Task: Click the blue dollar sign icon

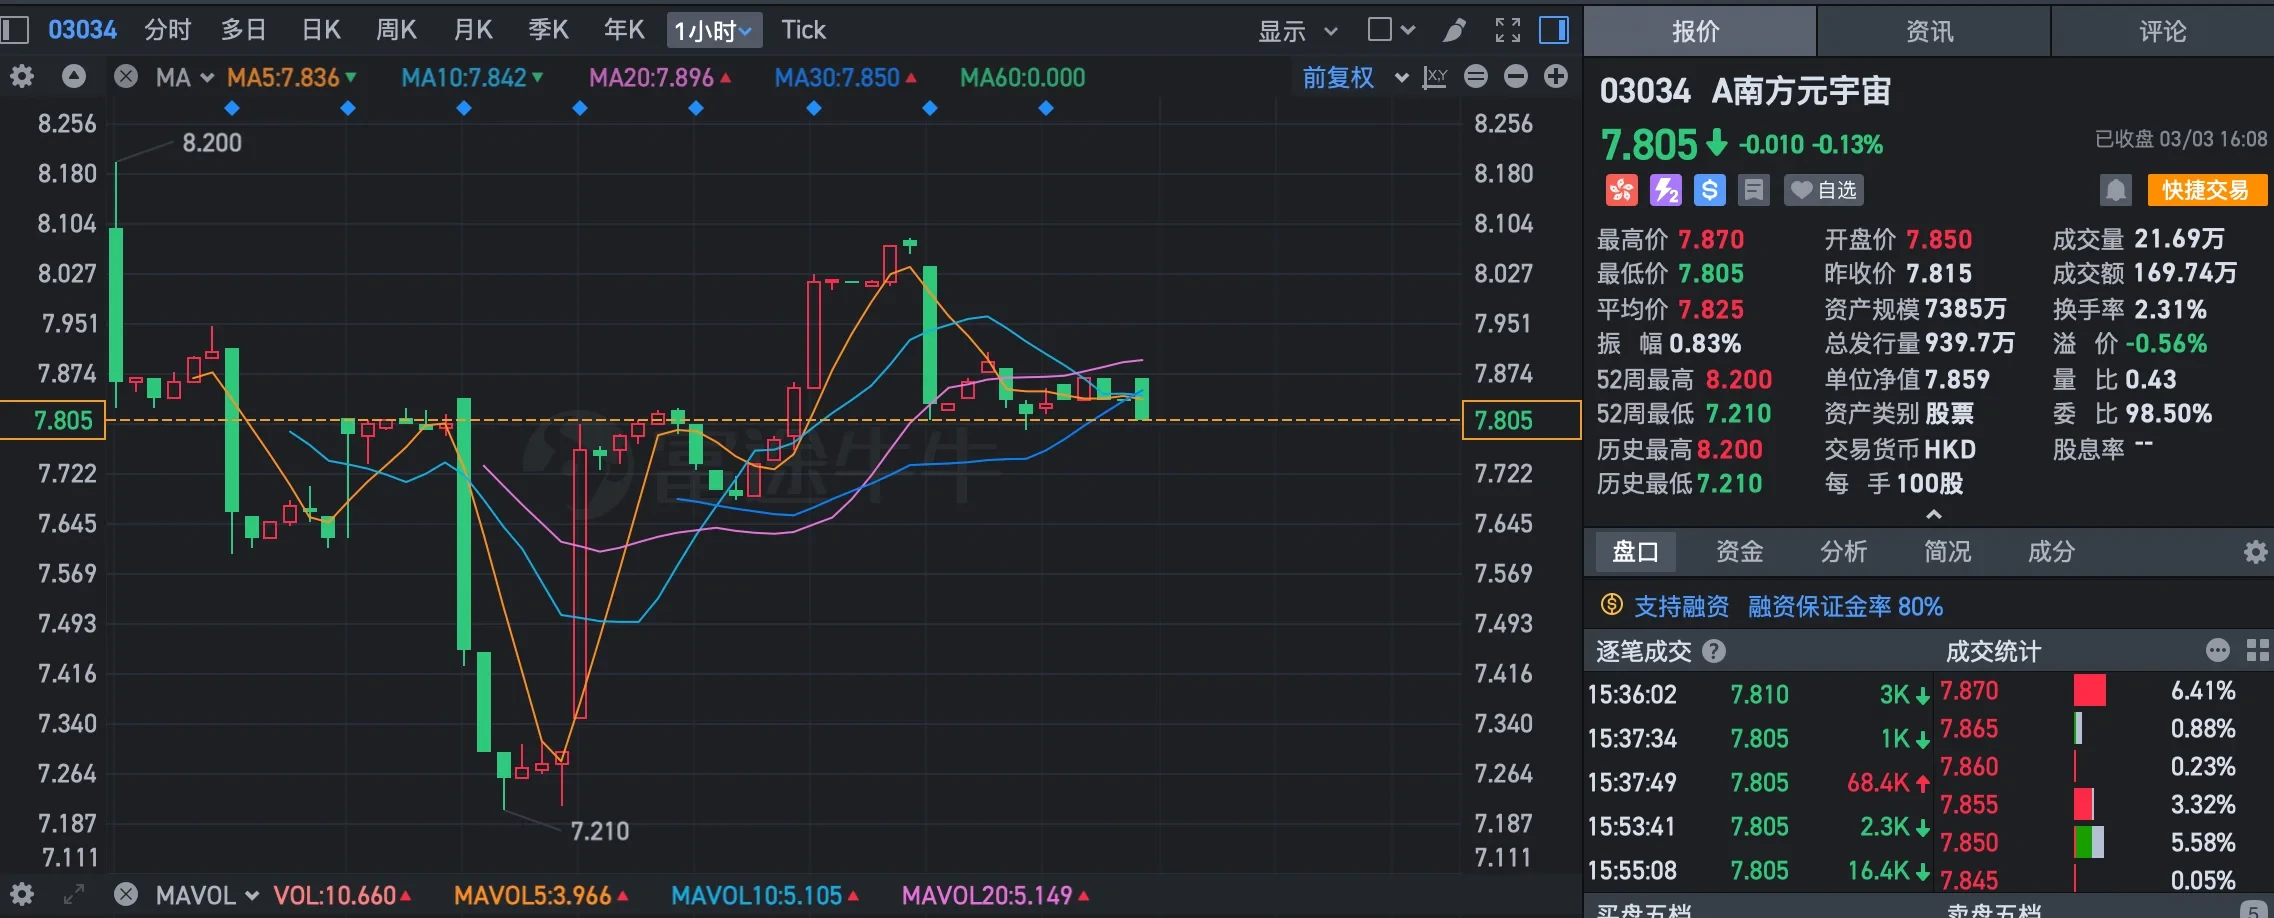Action: point(1709,190)
